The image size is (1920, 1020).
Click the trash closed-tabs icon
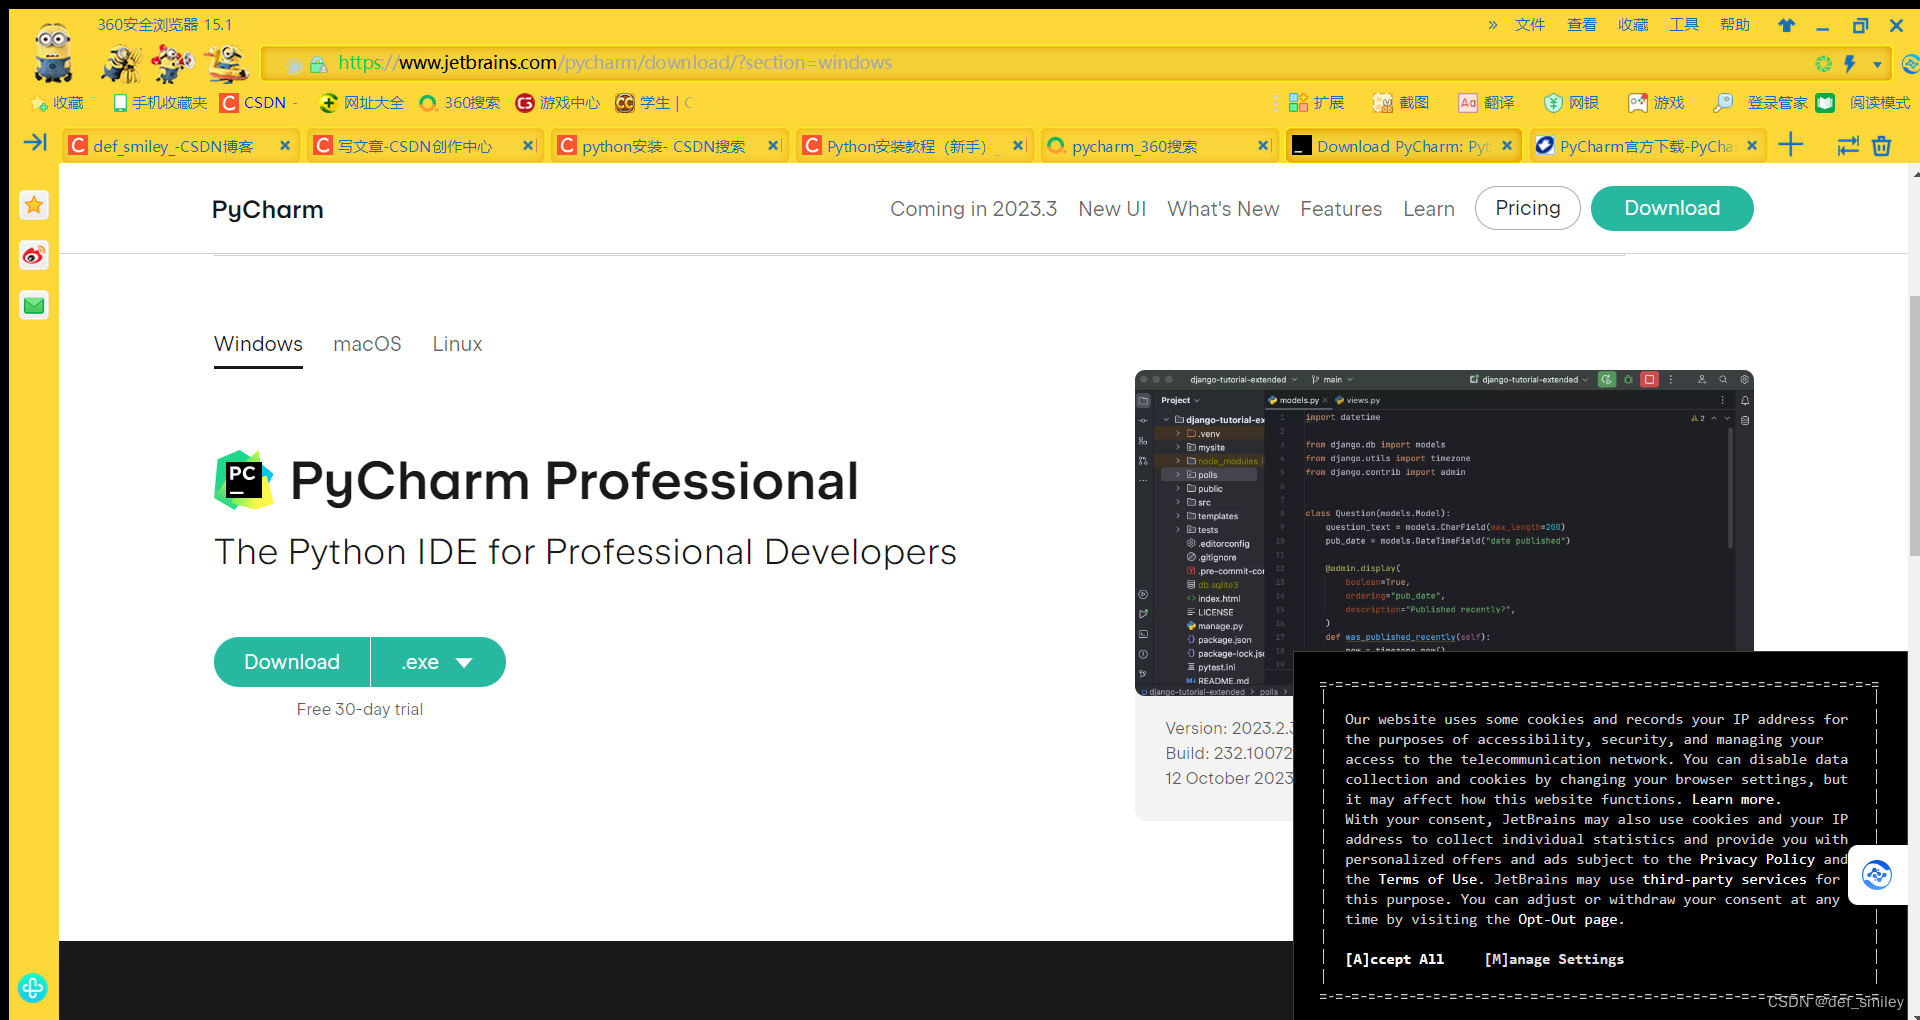pyautogui.click(x=1882, y=146)
